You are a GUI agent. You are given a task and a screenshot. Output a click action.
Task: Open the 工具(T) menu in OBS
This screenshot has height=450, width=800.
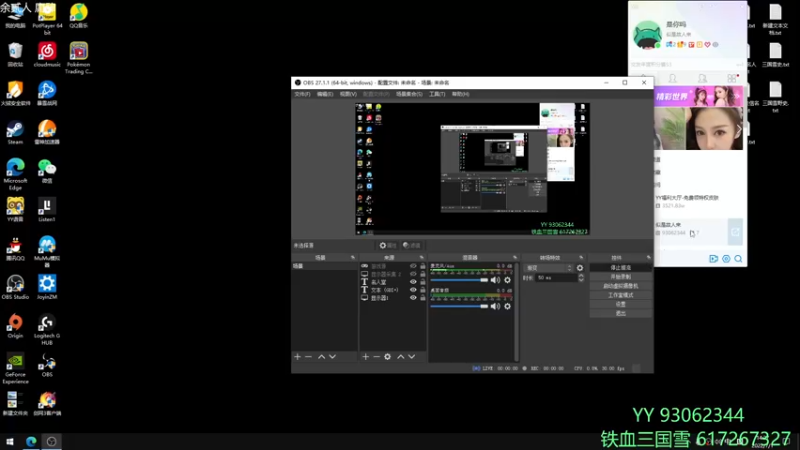click(437, 94)
